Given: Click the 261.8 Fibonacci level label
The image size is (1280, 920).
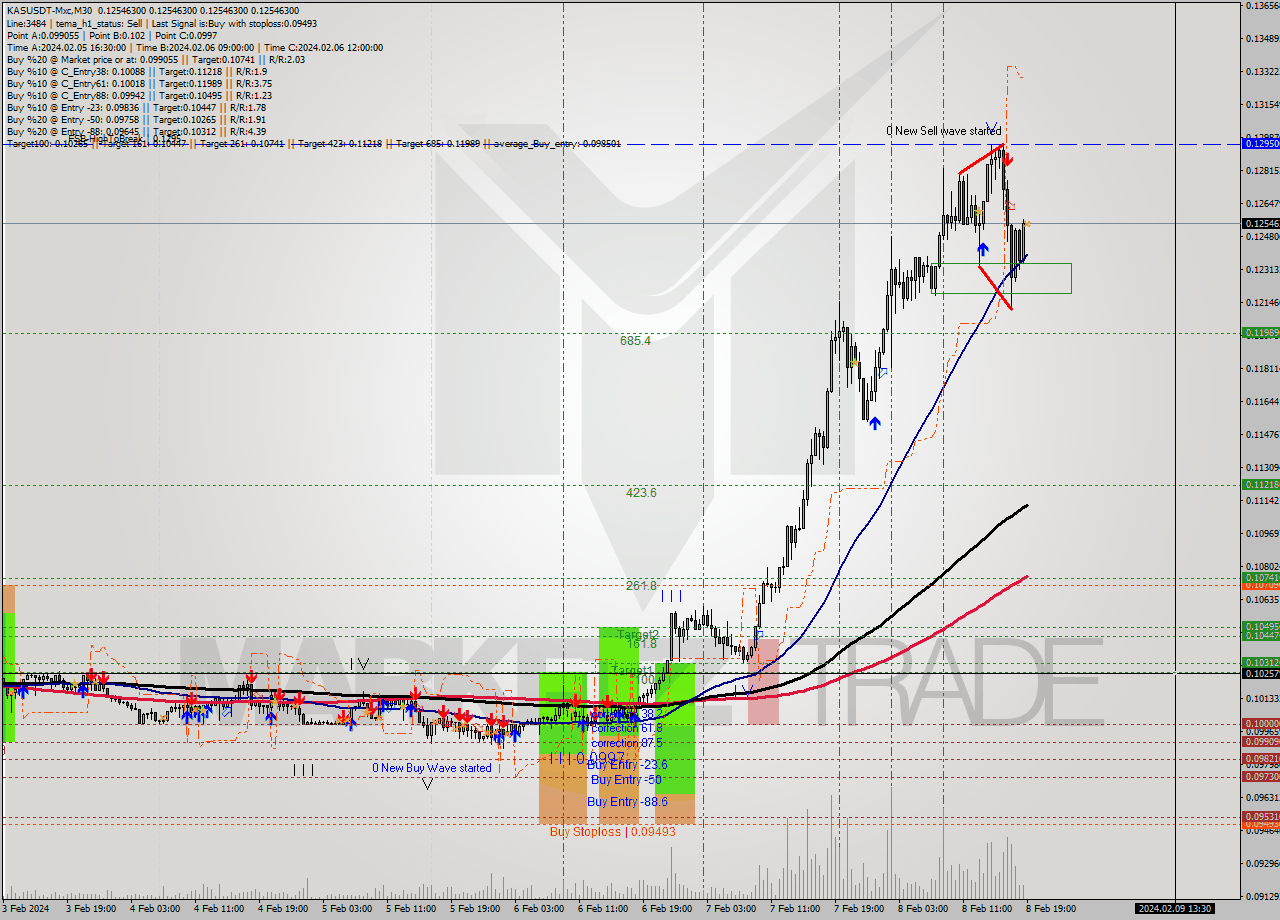Looking at the screenshot, I should [x=641, y=585].
